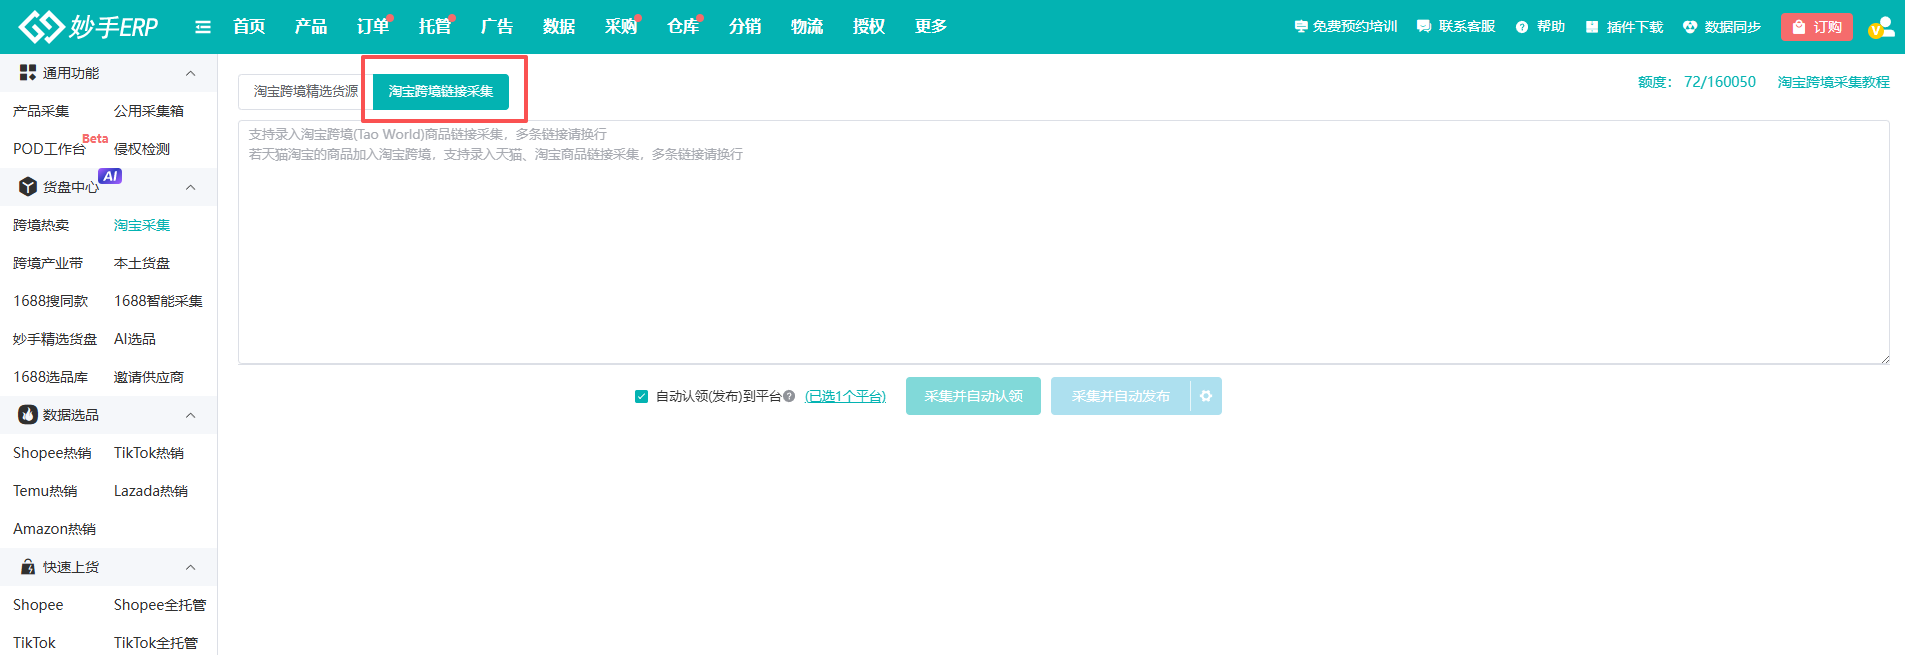Open the 广告 menu
Image resolution: width=1905 pixels, height=655 pixels.
(497, 26)
